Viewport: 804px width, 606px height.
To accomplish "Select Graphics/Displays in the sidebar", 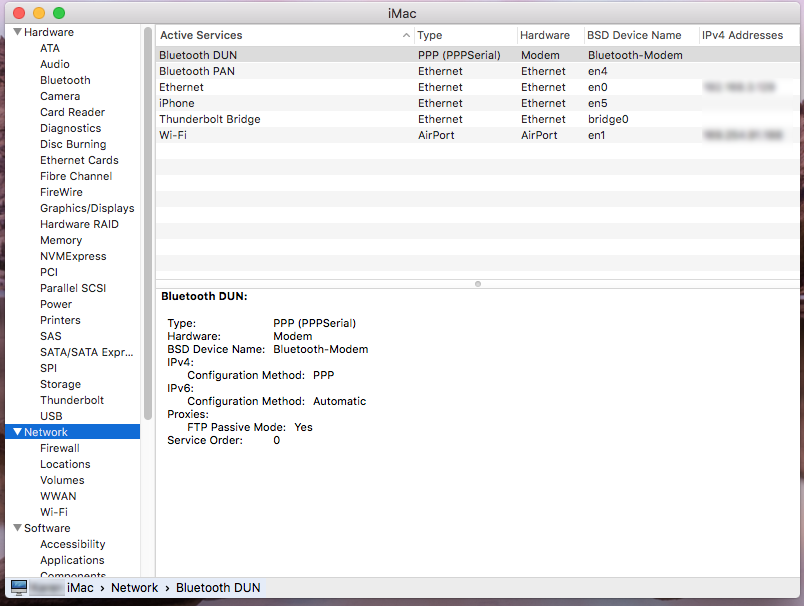I will (x=87, y=207).
